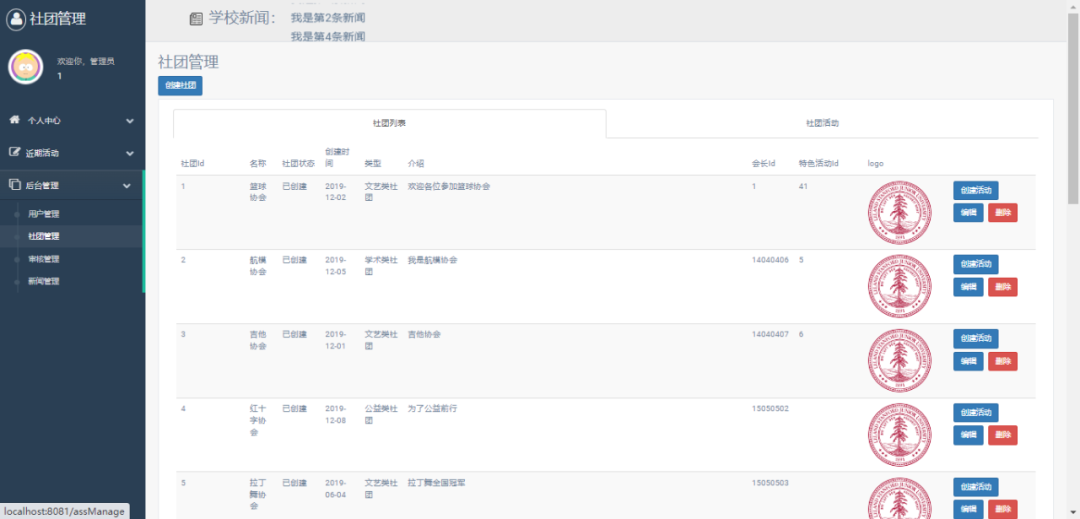Click the intro text 为了公益前行
The height and width of the screenshot is (519, 1080).
click(x=433, y=409)
